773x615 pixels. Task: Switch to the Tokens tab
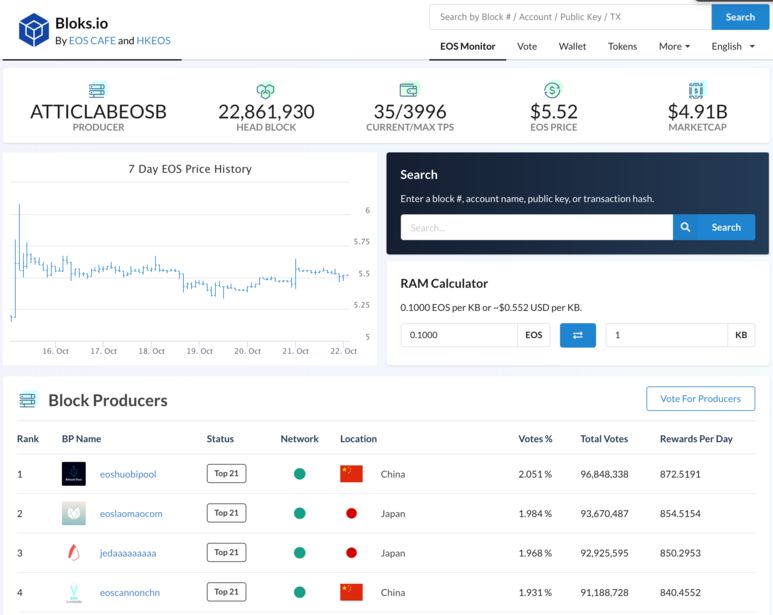622,46
